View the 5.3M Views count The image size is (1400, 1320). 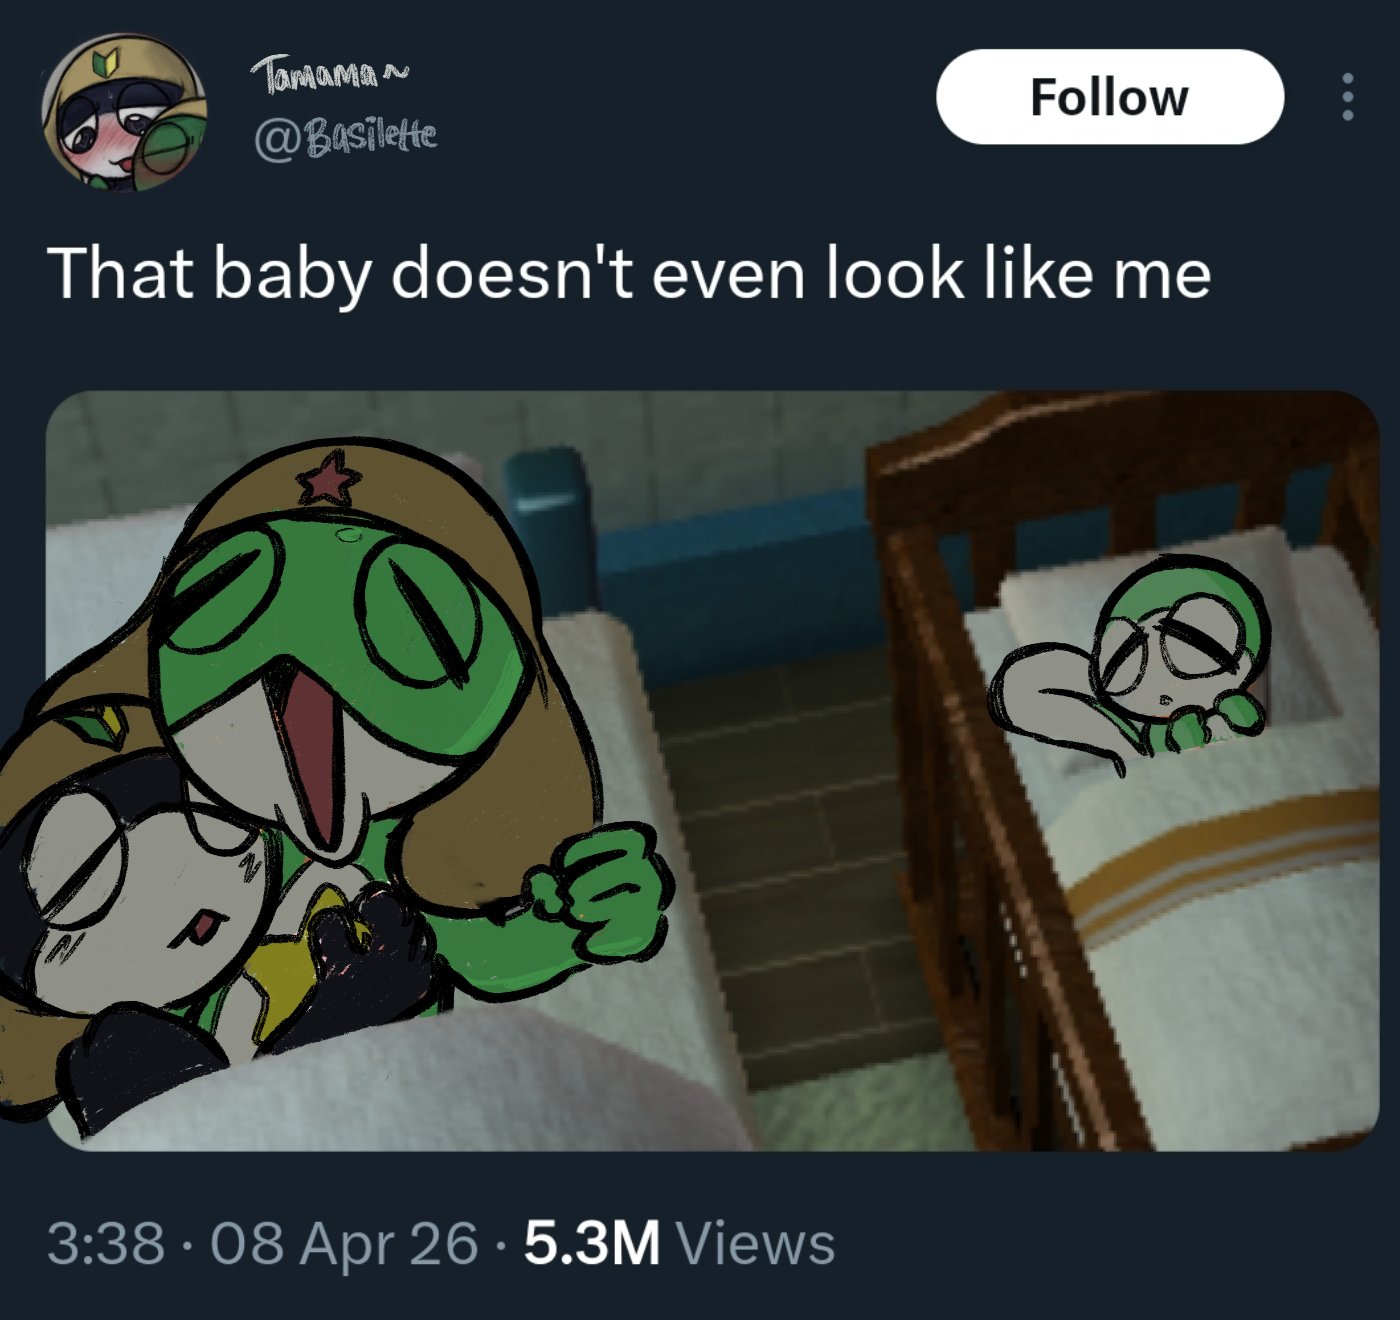[679, 1243]
